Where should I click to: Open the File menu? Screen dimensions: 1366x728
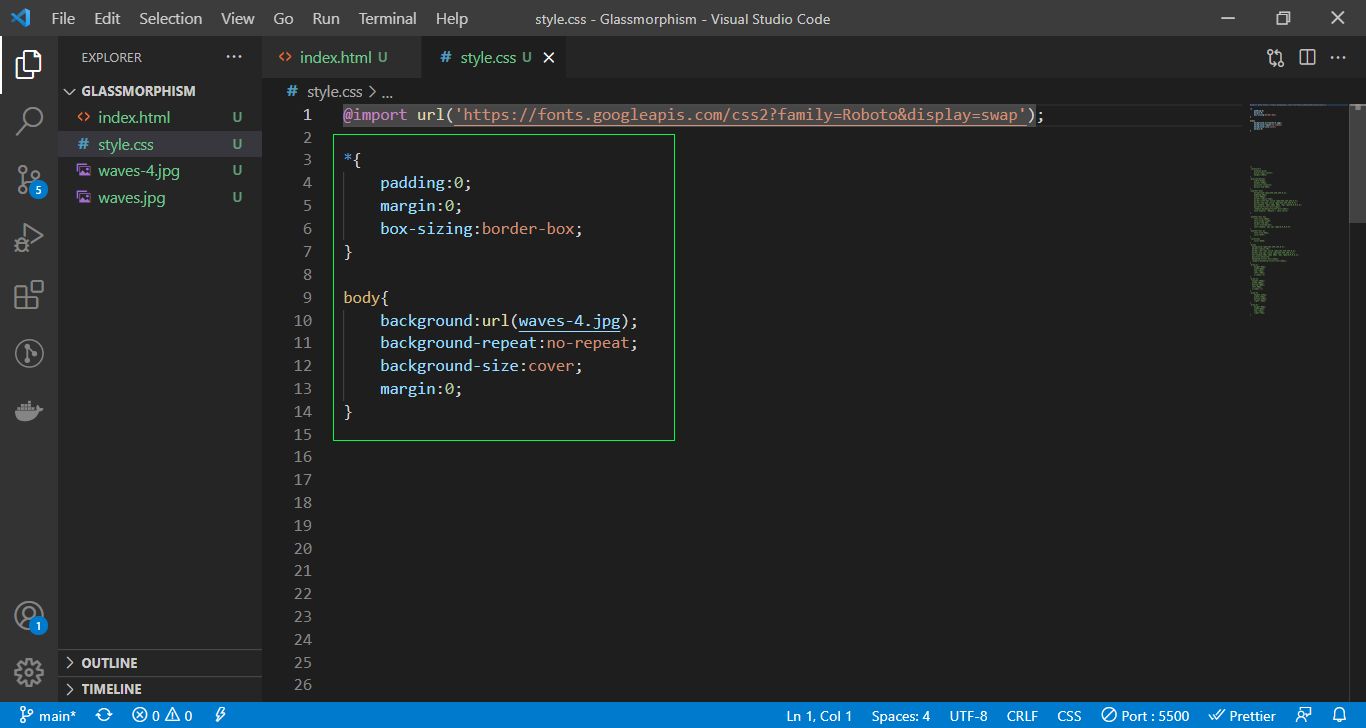click(62, 19)
